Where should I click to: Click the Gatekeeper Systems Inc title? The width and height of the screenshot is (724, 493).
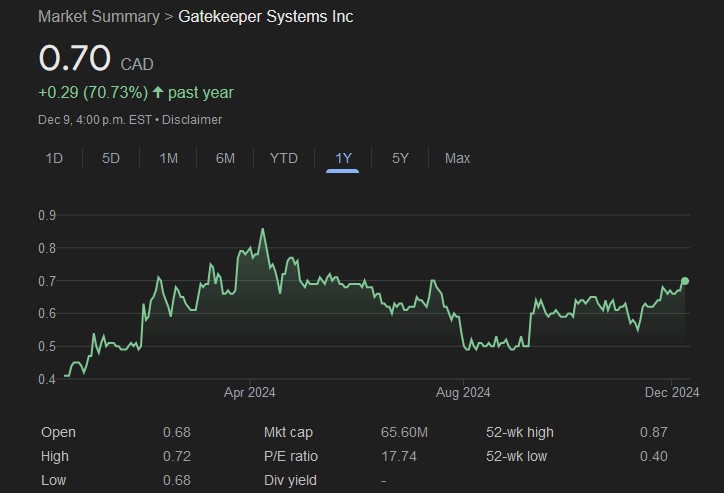[x=265, y=17]
